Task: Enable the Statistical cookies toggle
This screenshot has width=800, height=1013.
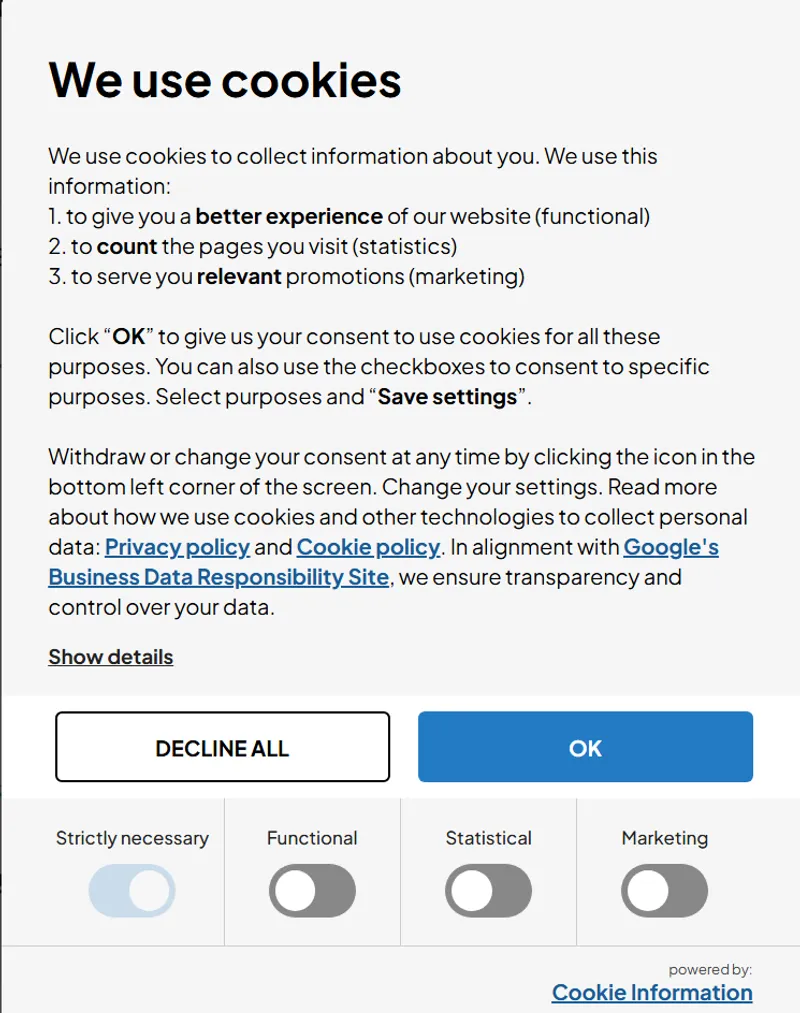Action: [488, 890]
